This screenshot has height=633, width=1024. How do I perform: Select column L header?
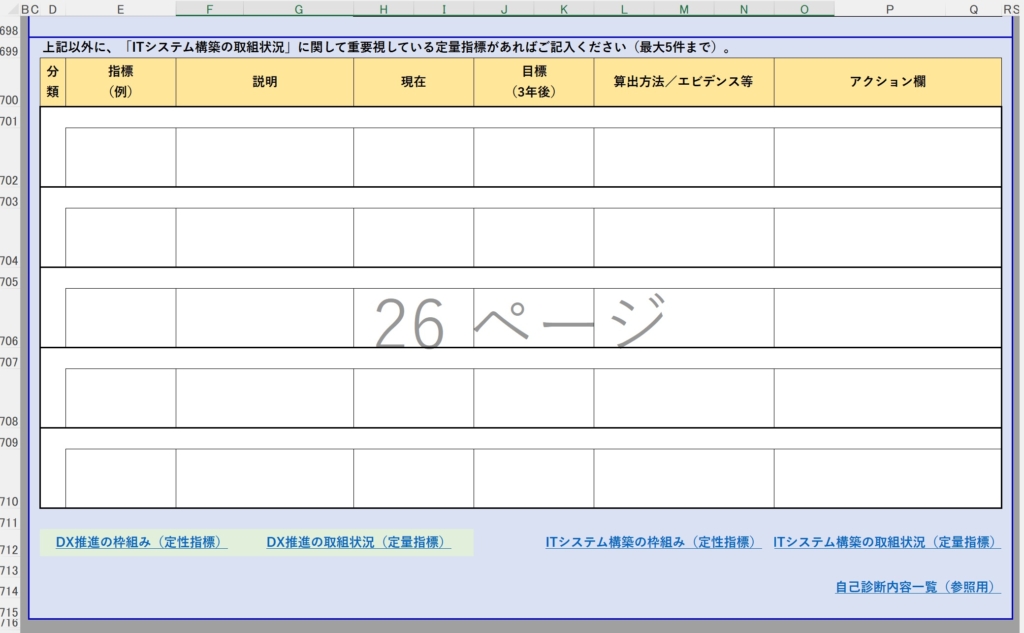pyautogui.click(x=624, y=9)
